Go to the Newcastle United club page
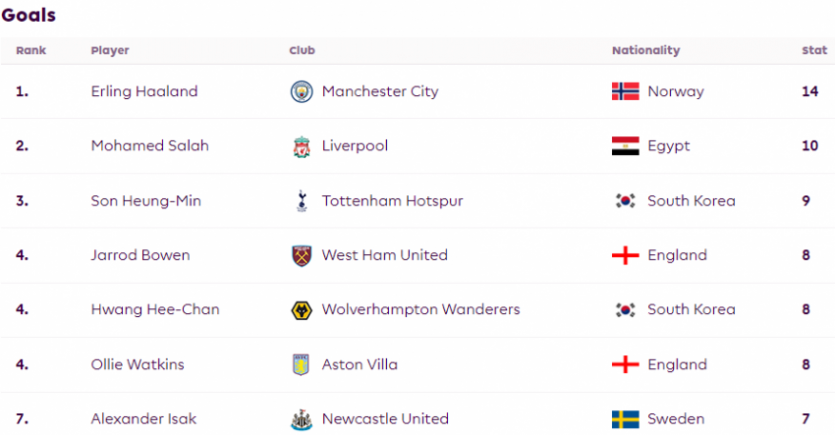The width and height of the screenshot is (835, 435). [x=385, y=419]
